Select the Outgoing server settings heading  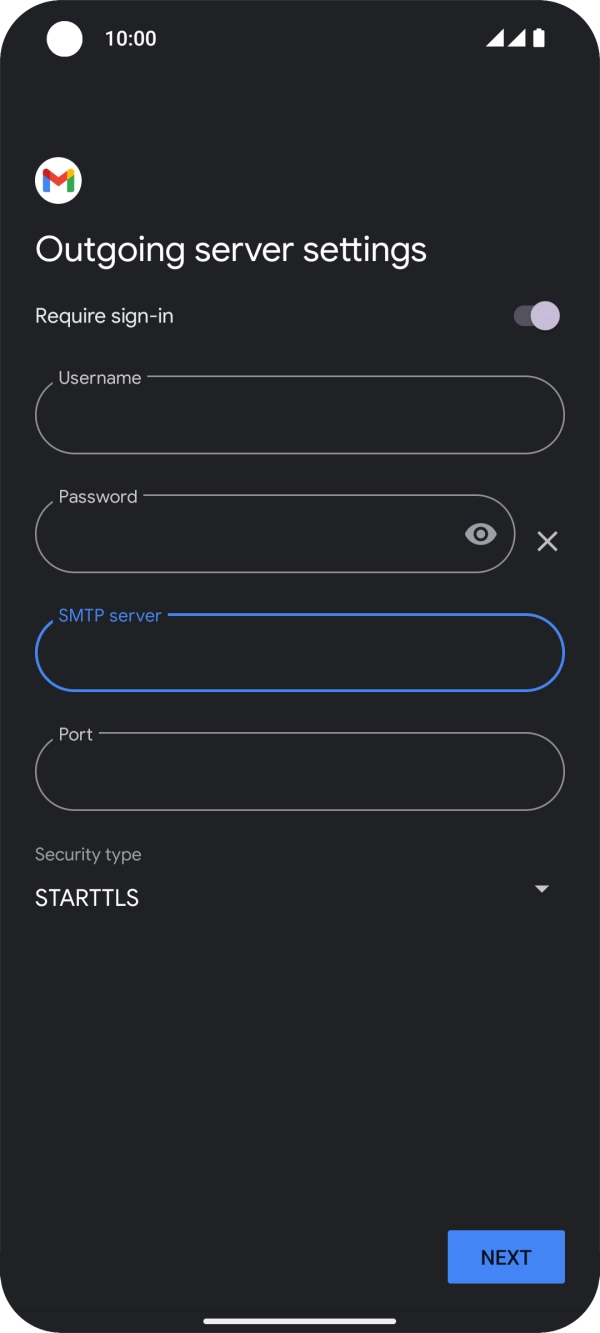coord(231,249)
